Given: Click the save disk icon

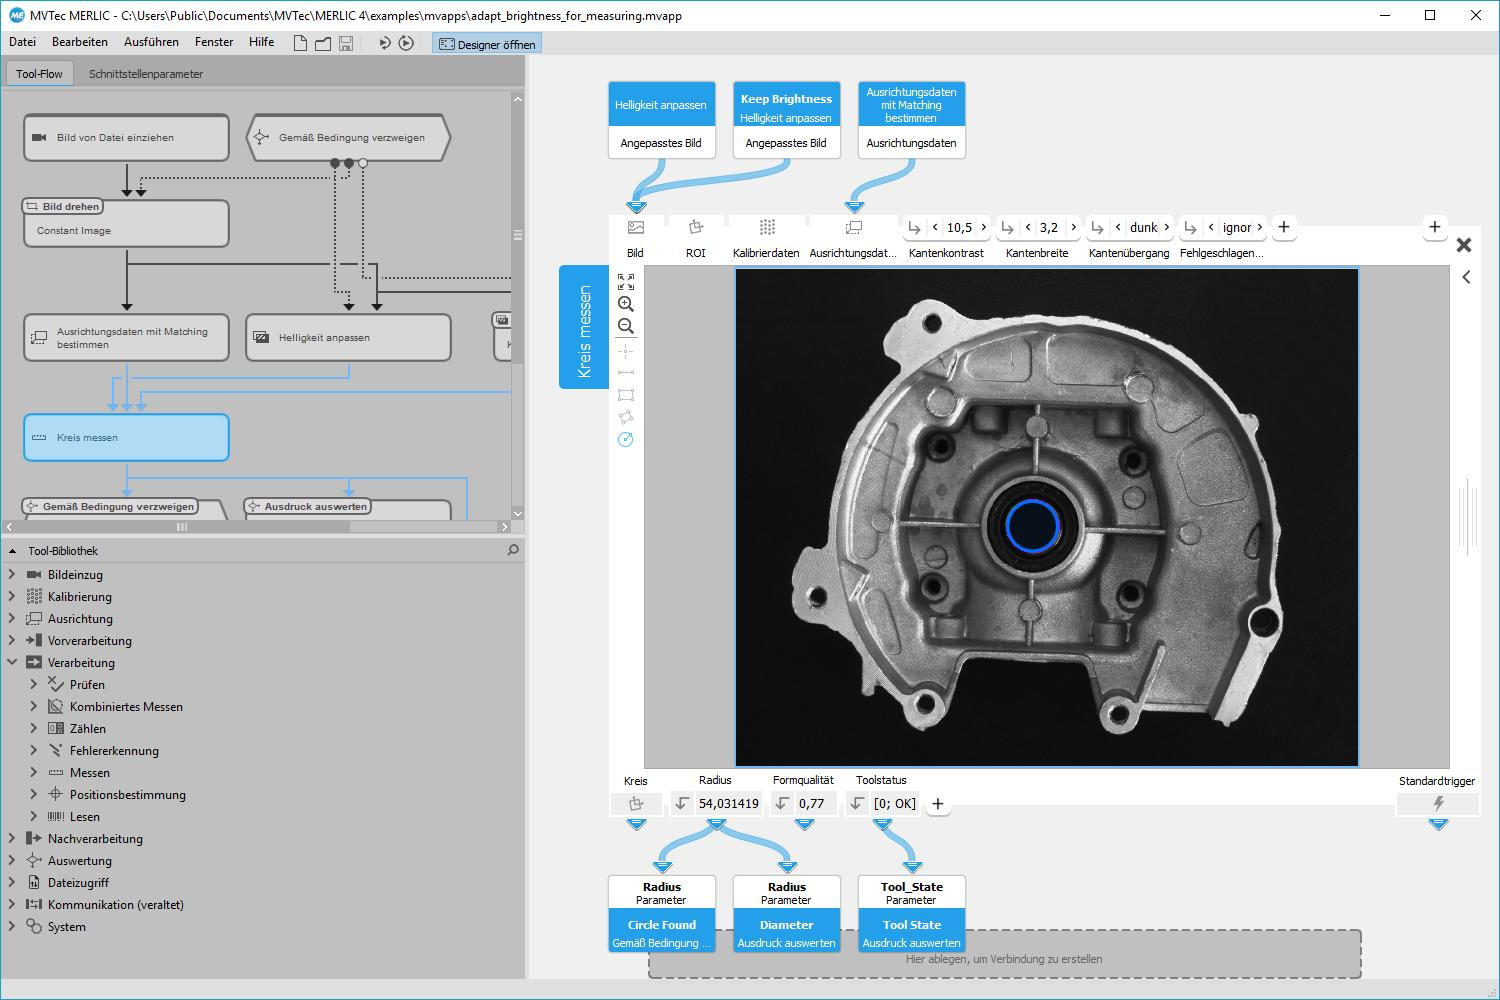Looking at the screenshot, I should click(x=346, y=43).
